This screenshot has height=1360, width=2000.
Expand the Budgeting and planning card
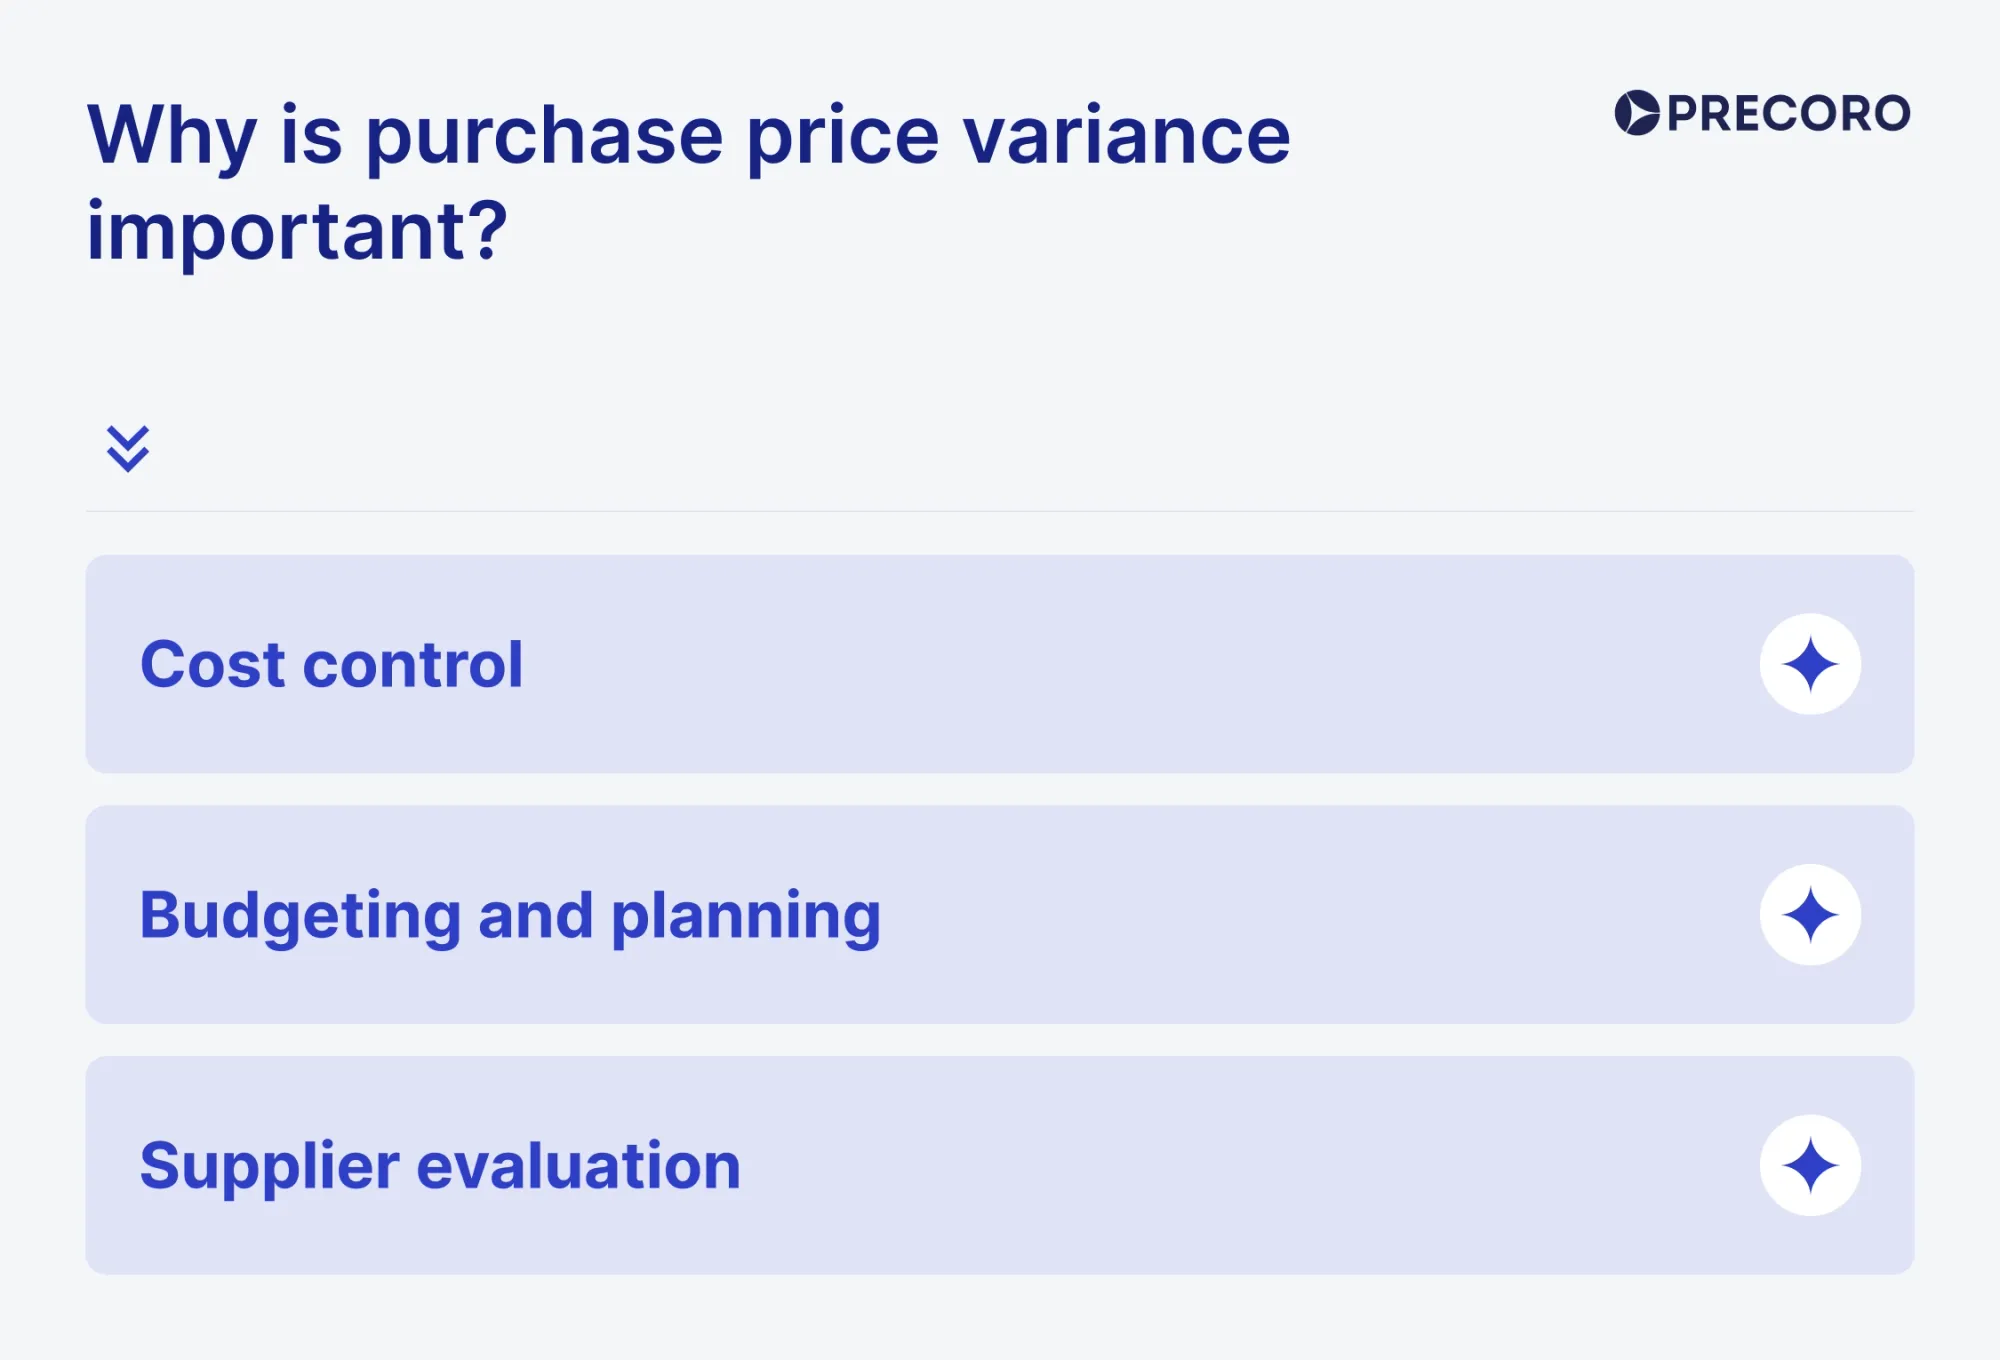point(1000,915)
